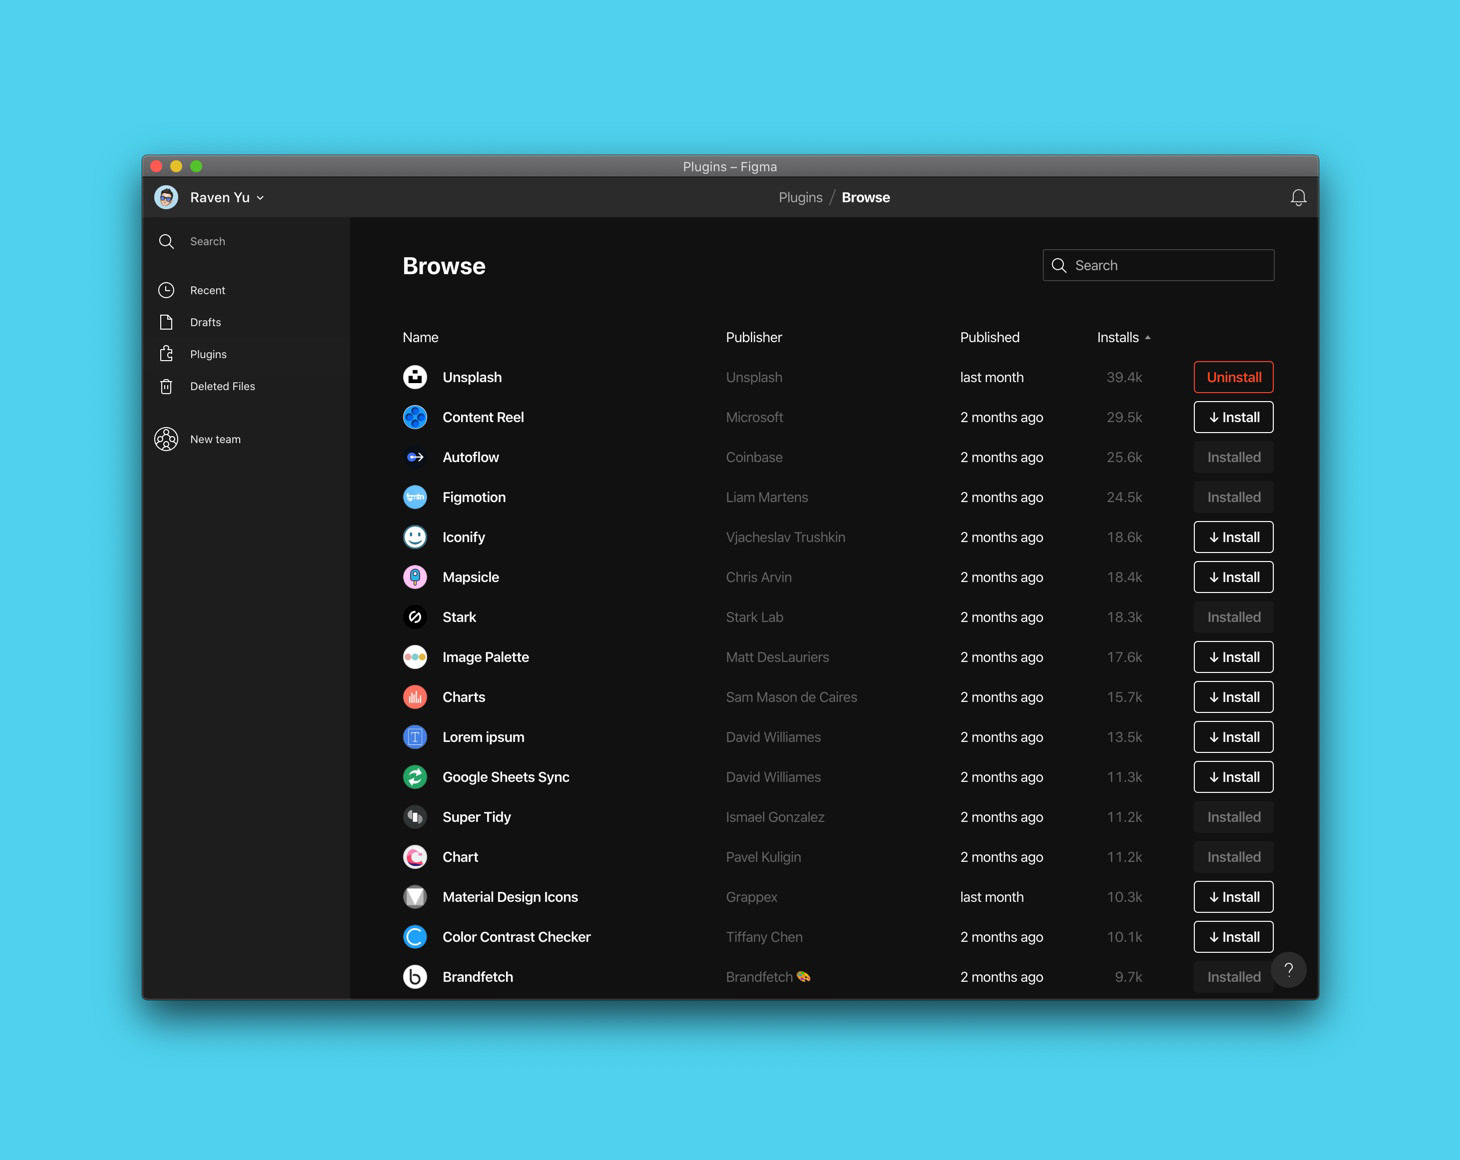Install the Content Reel plugin
The image size is (1460, 1160).
click(x=1233, y=417)
